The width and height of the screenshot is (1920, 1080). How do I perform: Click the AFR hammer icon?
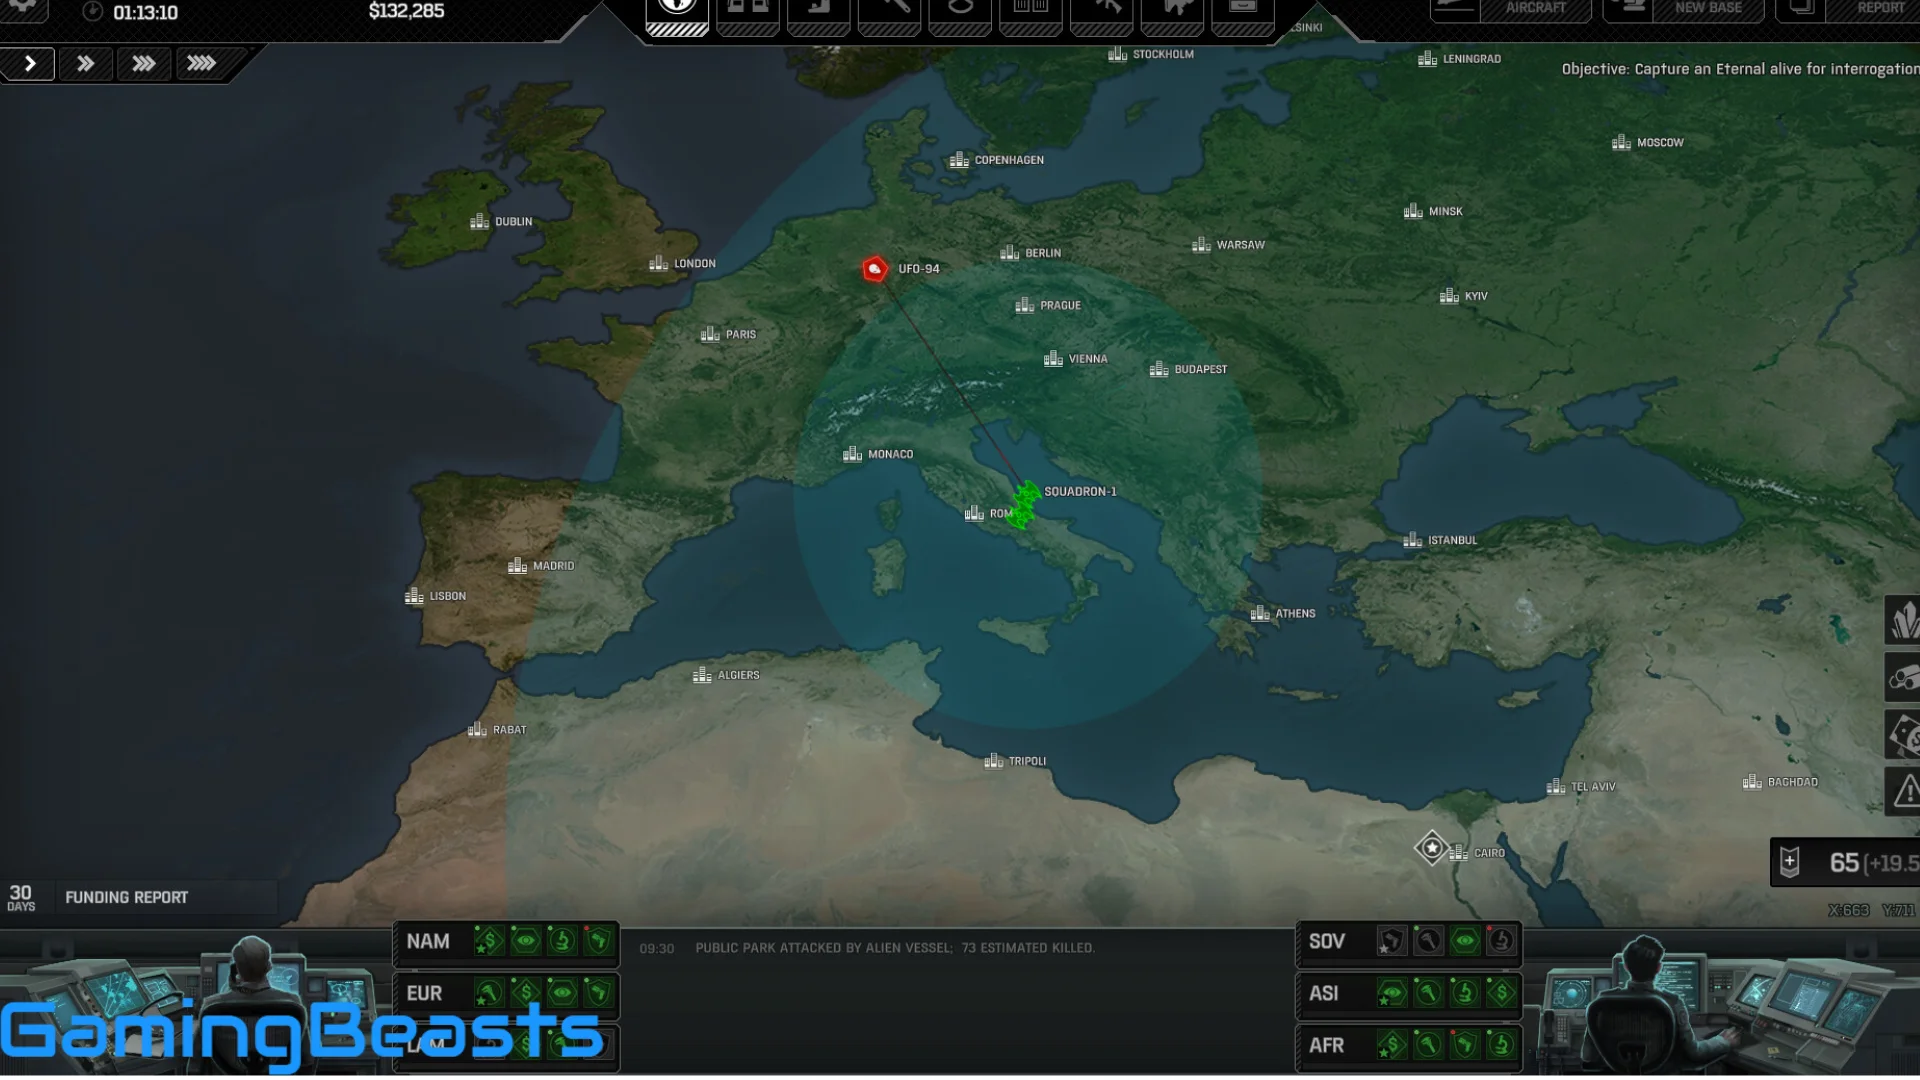1428,1045
